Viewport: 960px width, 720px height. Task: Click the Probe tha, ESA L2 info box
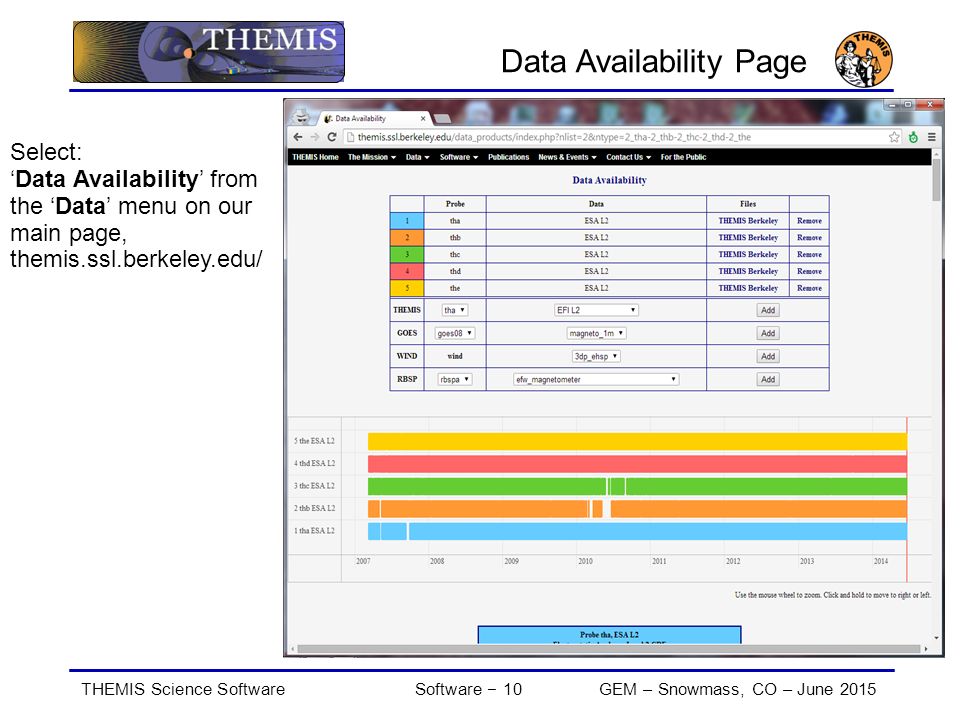tap(609, 635)
